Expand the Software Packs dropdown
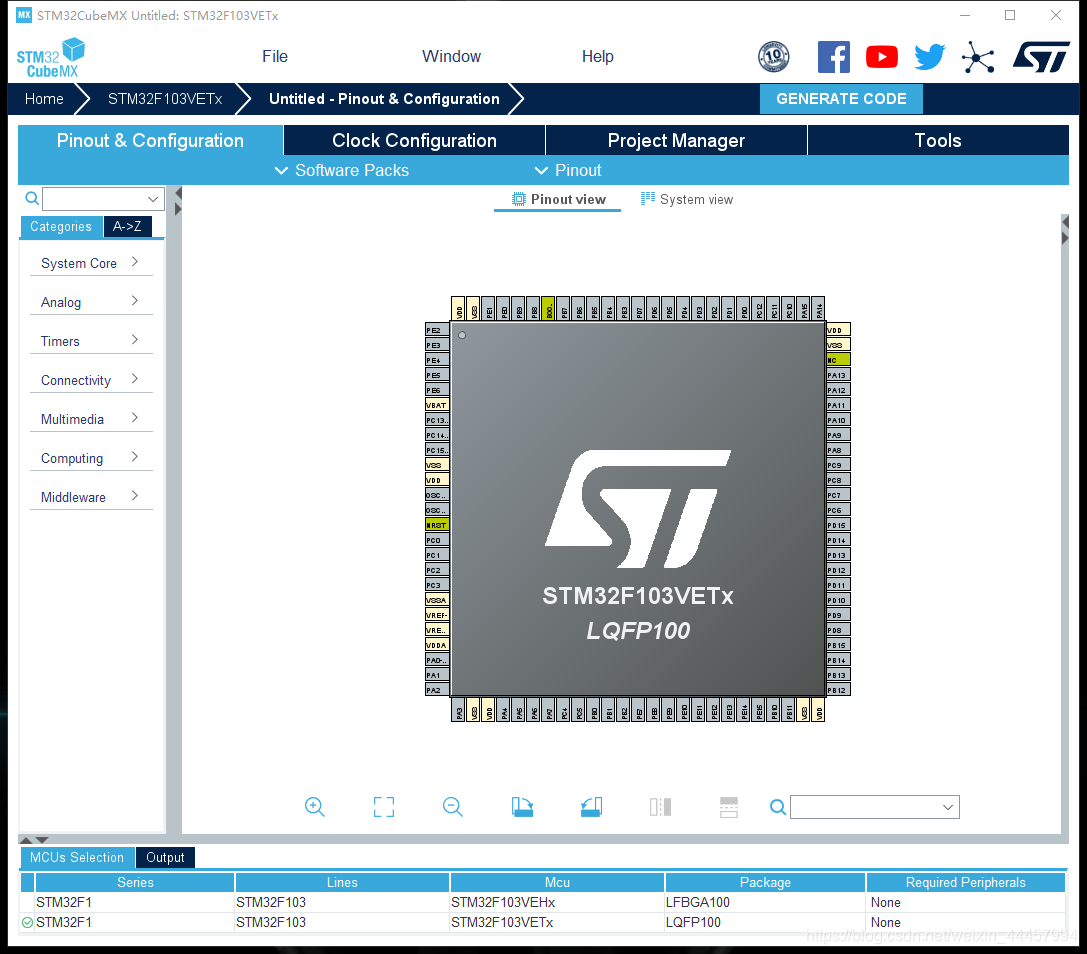Screen dimensions: 1087x954 pyautogui.click(x=342, y=171)
